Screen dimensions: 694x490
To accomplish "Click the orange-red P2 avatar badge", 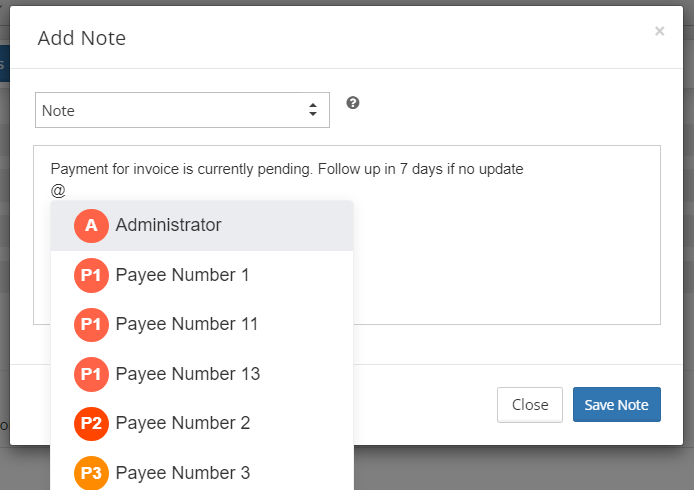I will point(91,424).
